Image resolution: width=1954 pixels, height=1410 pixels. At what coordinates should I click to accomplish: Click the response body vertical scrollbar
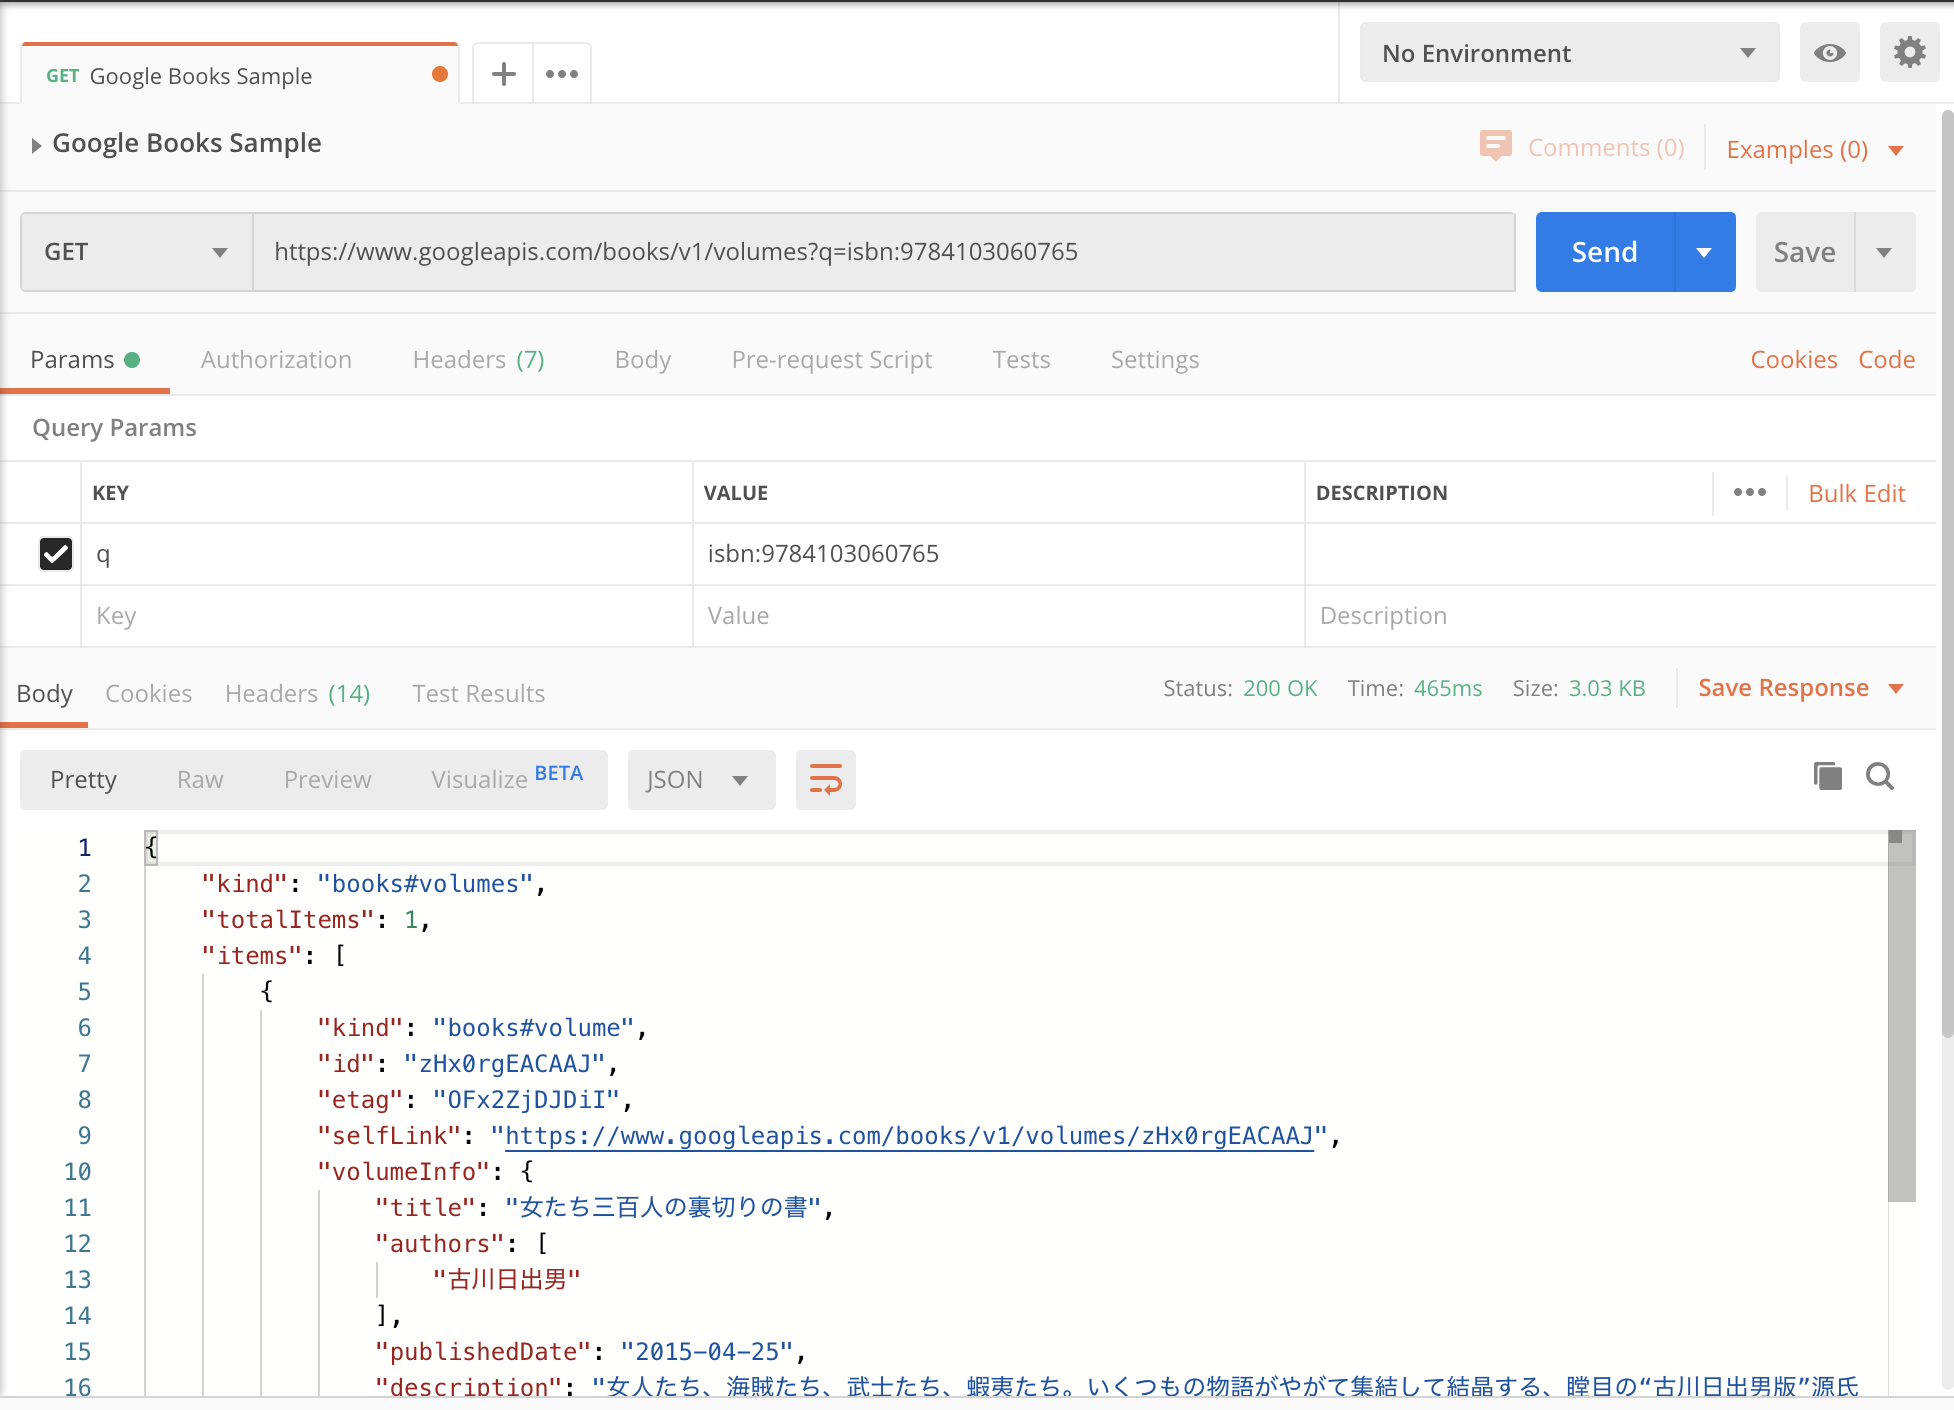coord(1901,1020)
